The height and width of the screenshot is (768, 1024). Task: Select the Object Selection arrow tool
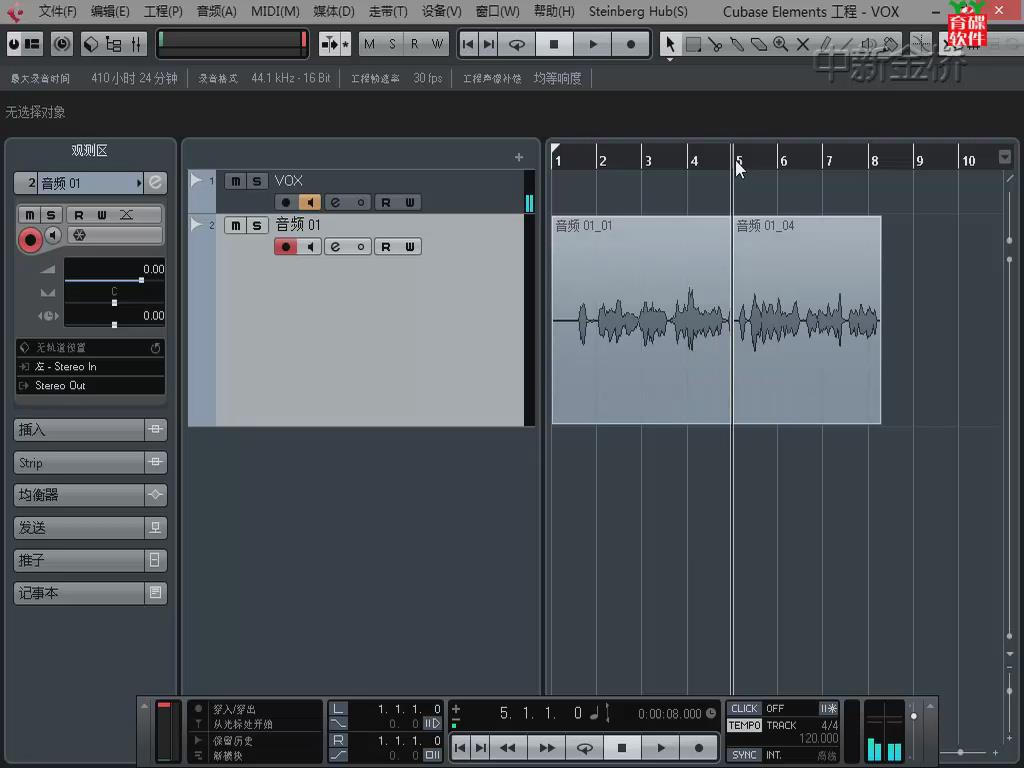pyautogui.click(x=670, y=44)
